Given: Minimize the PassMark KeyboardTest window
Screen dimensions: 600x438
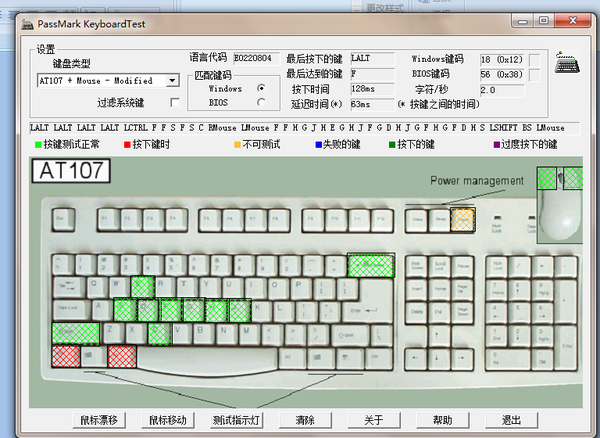Looking at the screenshot, I should click(523, 21).
